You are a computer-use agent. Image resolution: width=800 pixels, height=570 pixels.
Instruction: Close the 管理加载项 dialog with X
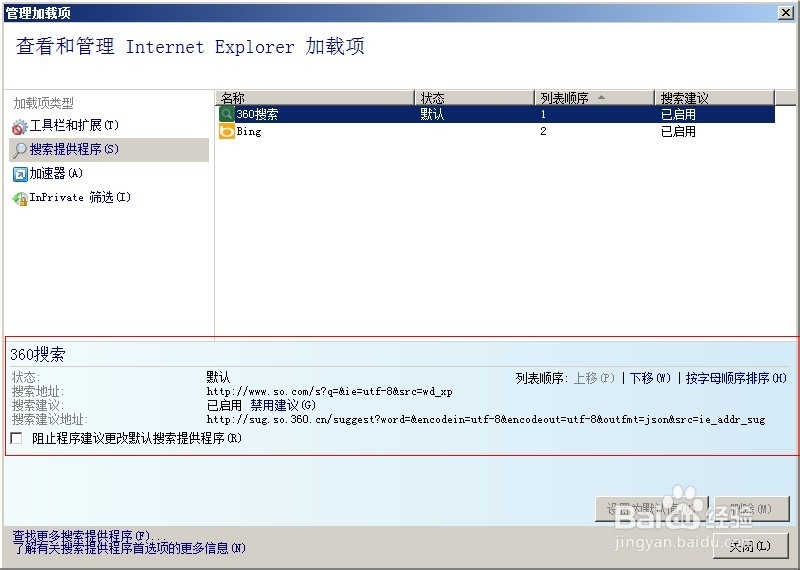coord(786,13)
